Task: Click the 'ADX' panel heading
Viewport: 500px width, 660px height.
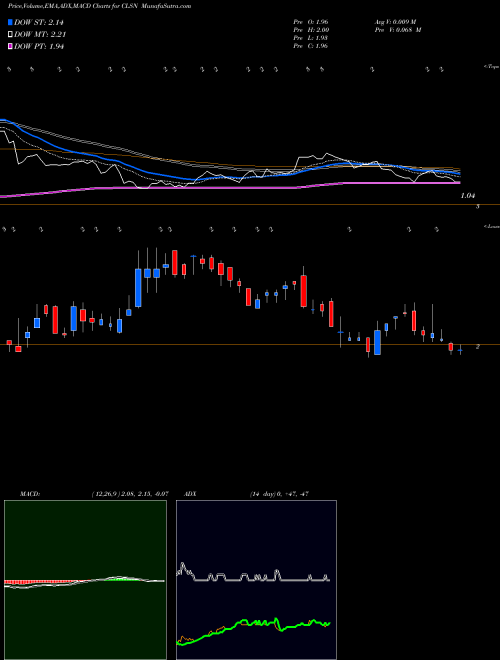Action: pos(190,494)
